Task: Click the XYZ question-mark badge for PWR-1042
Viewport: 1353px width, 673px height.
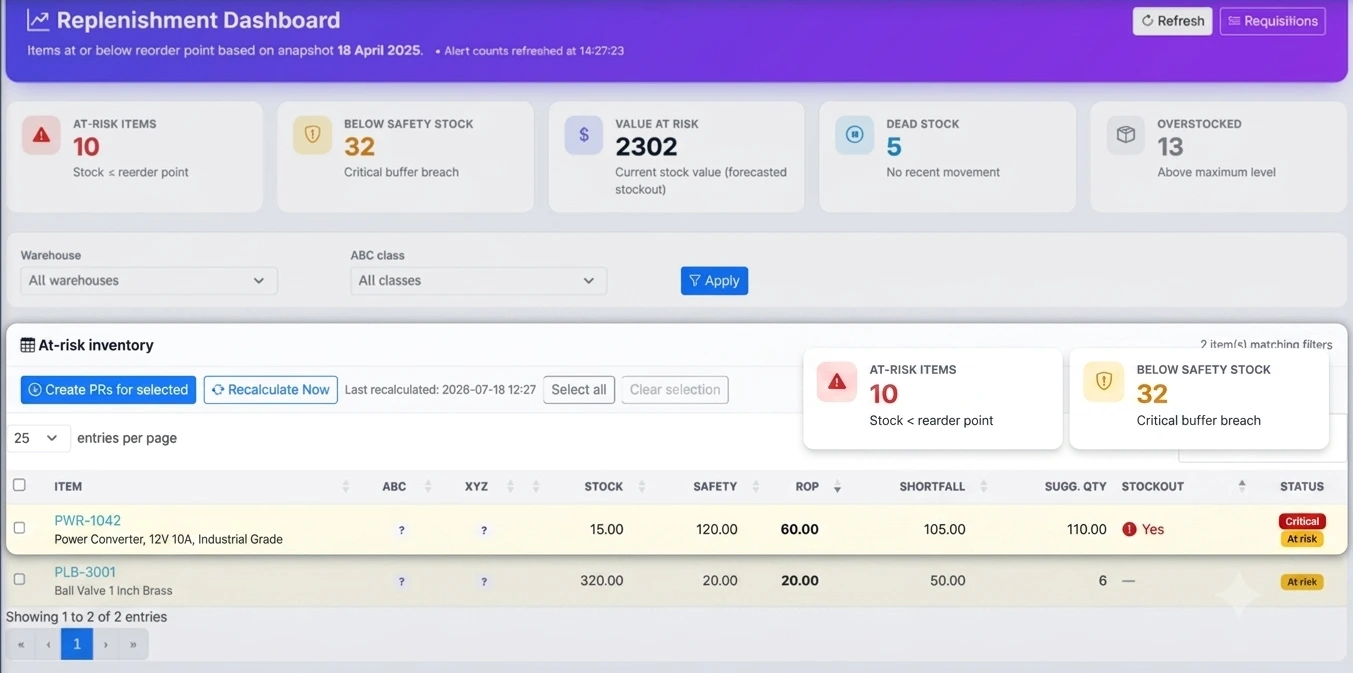Action: [x=484, y=530]
